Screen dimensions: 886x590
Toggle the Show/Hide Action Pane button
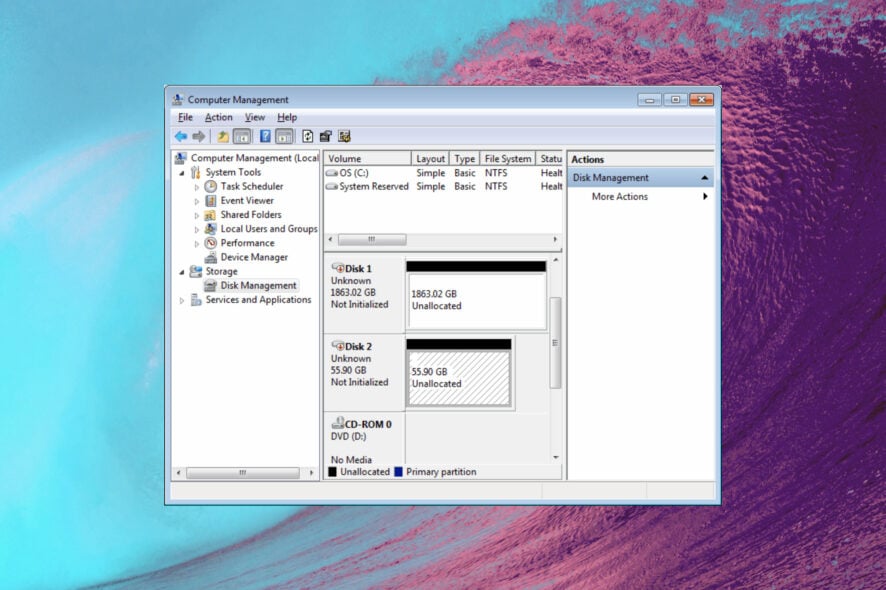pyautogui.click(x=286, y=135)
